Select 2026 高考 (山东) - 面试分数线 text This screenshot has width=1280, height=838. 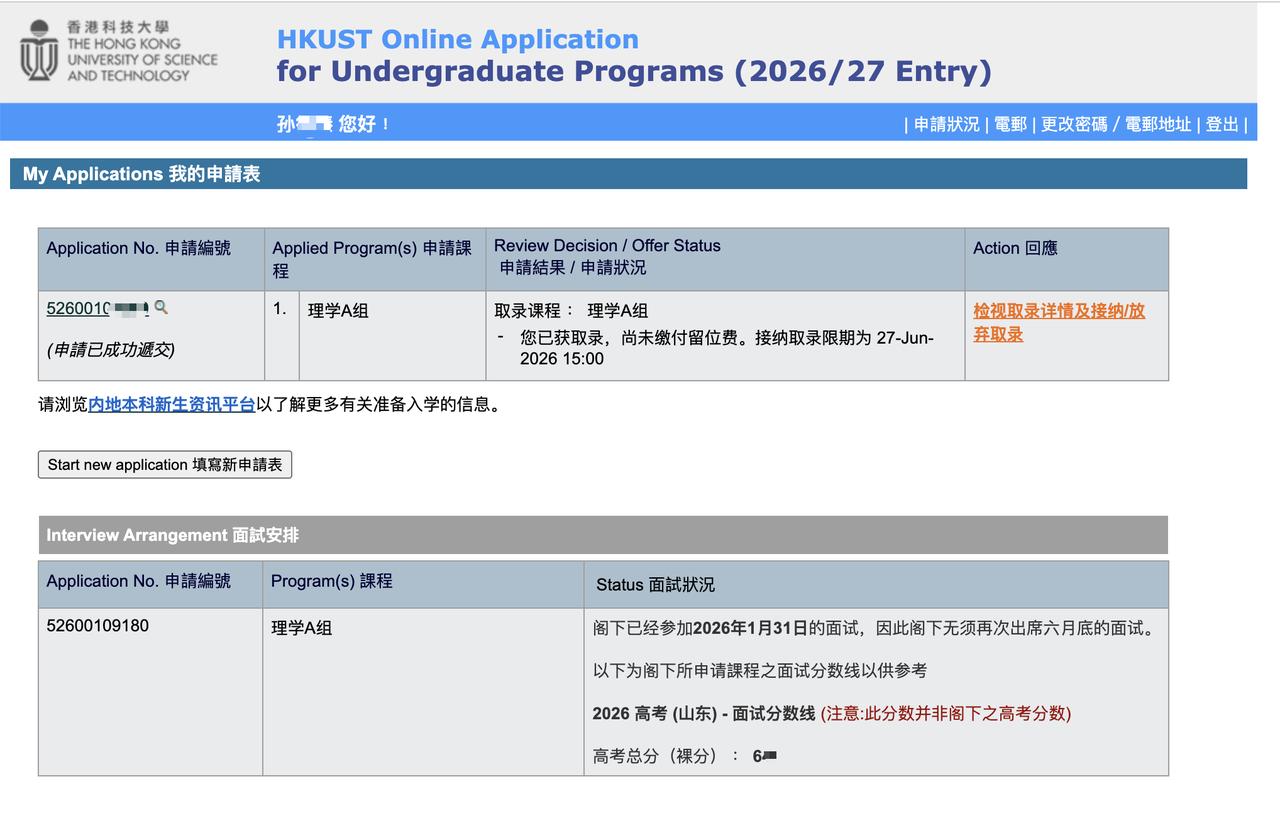(704, 714)
